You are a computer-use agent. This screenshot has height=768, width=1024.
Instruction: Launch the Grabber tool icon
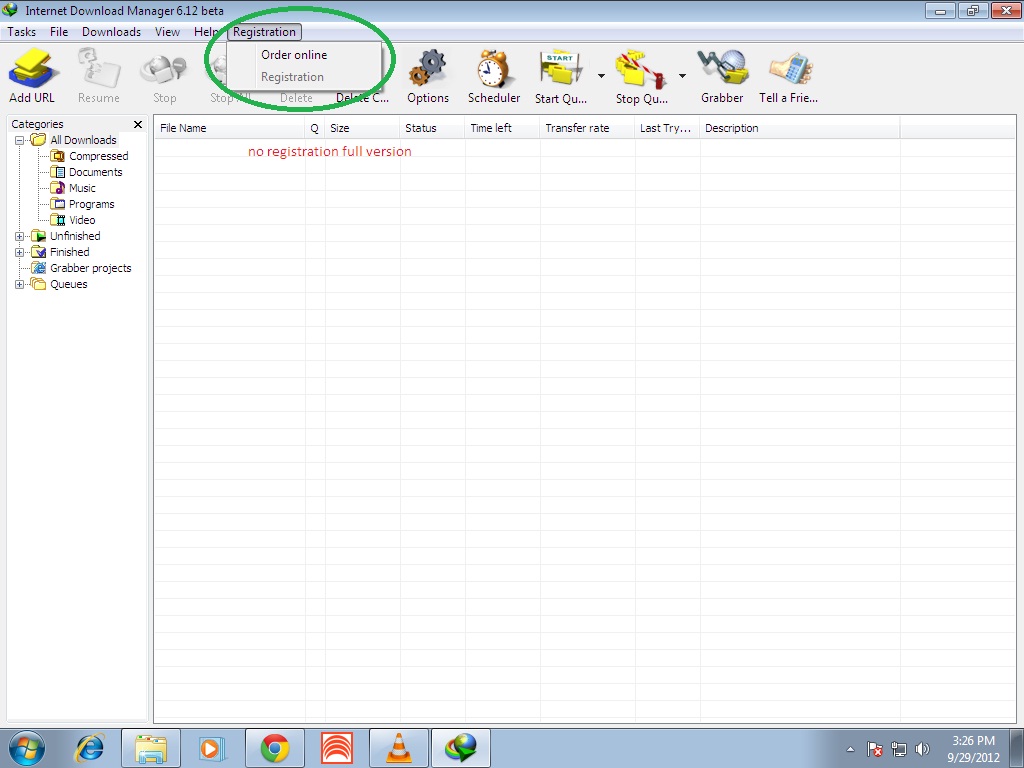tap(722, 76)
